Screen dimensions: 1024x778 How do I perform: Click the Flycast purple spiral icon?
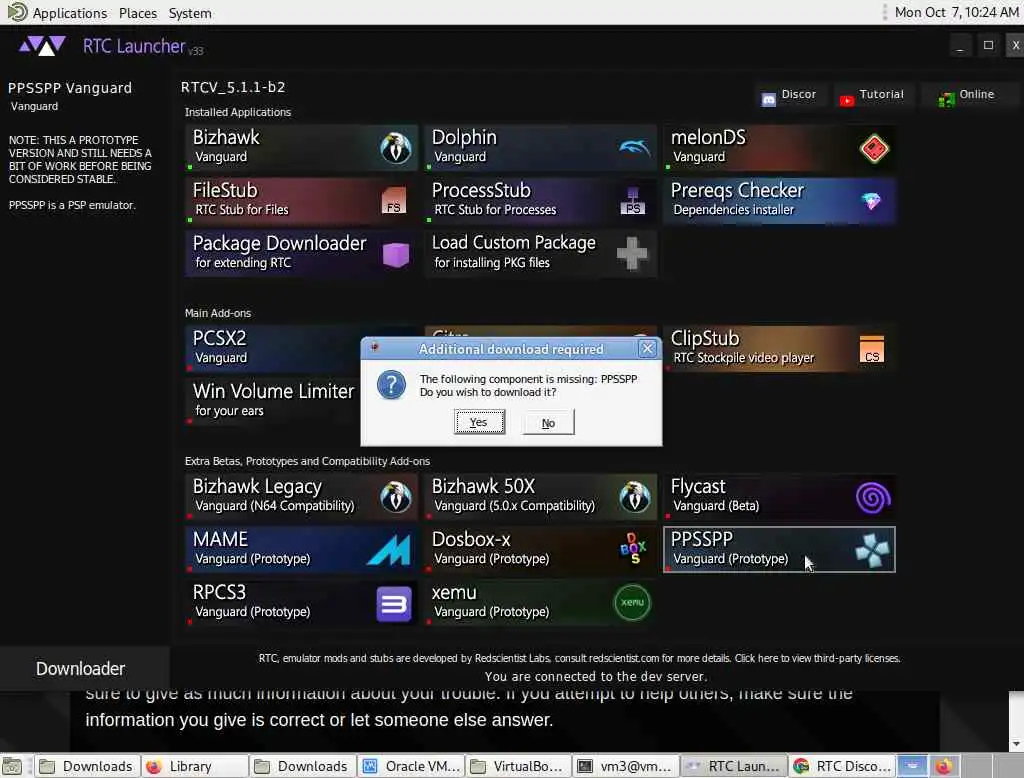point(873,498)
